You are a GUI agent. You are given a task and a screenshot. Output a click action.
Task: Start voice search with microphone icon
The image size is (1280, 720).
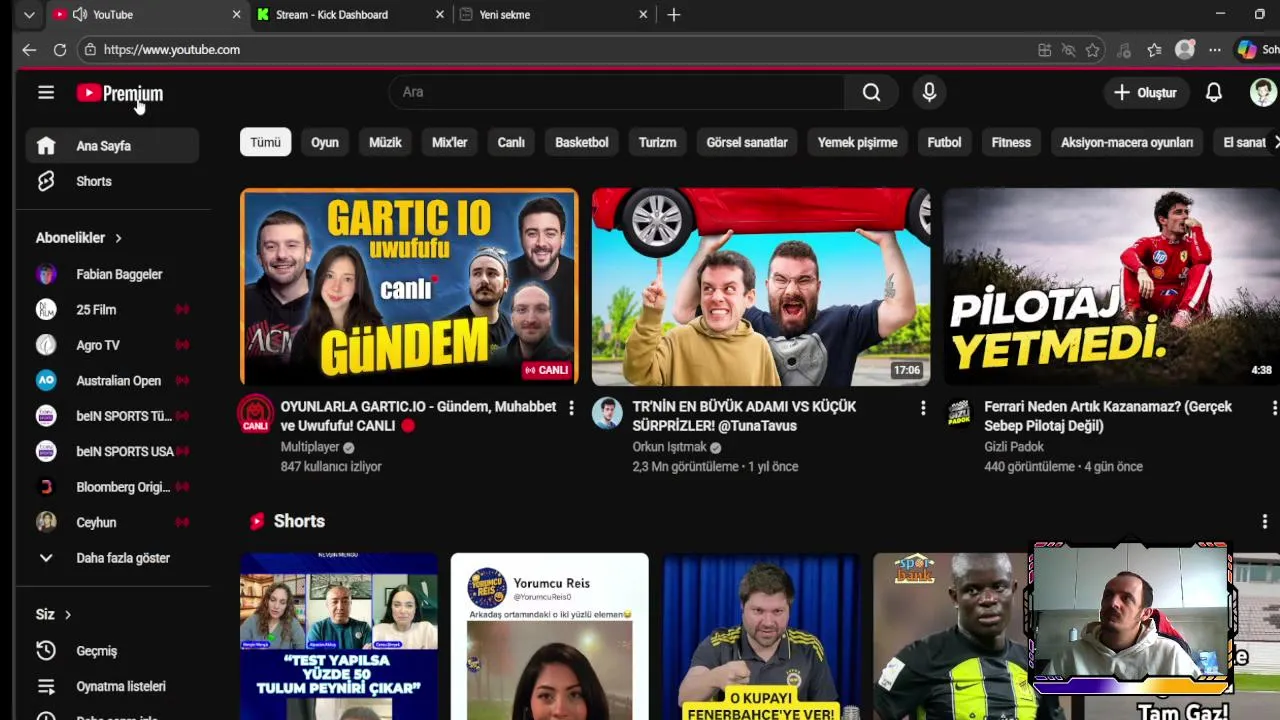click(929, 92)
